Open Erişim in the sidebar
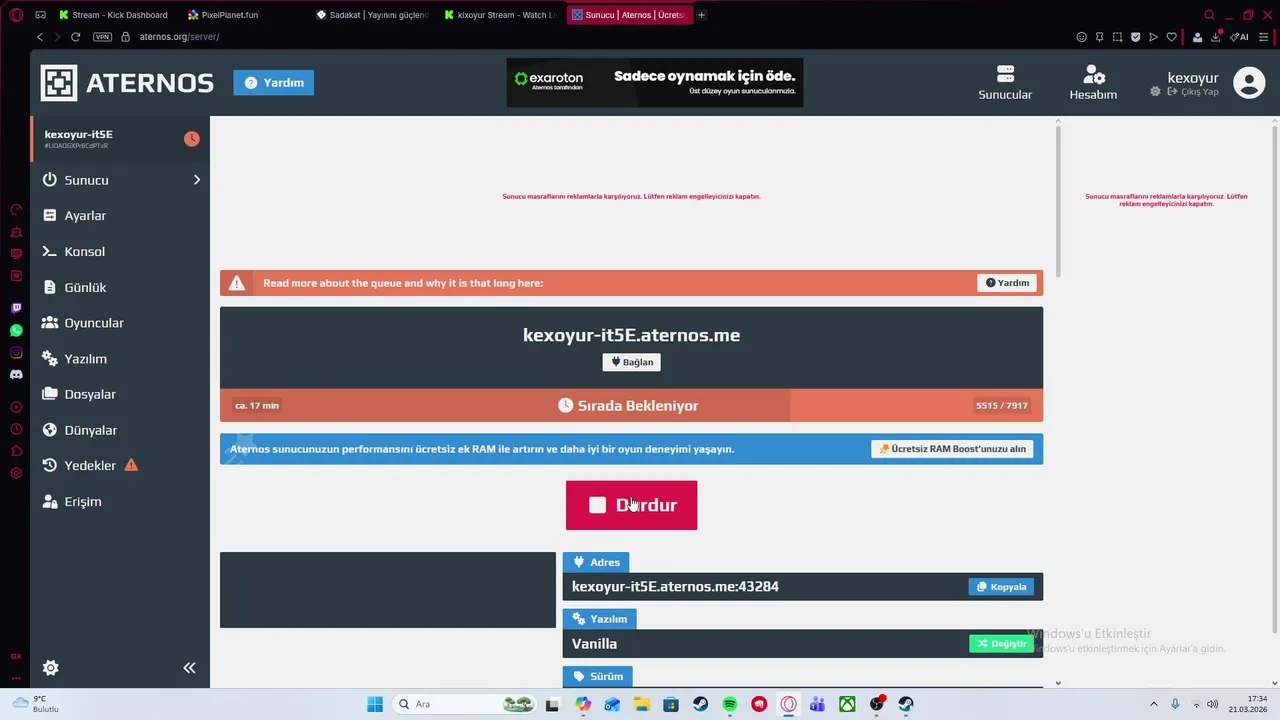 point(83,502)
